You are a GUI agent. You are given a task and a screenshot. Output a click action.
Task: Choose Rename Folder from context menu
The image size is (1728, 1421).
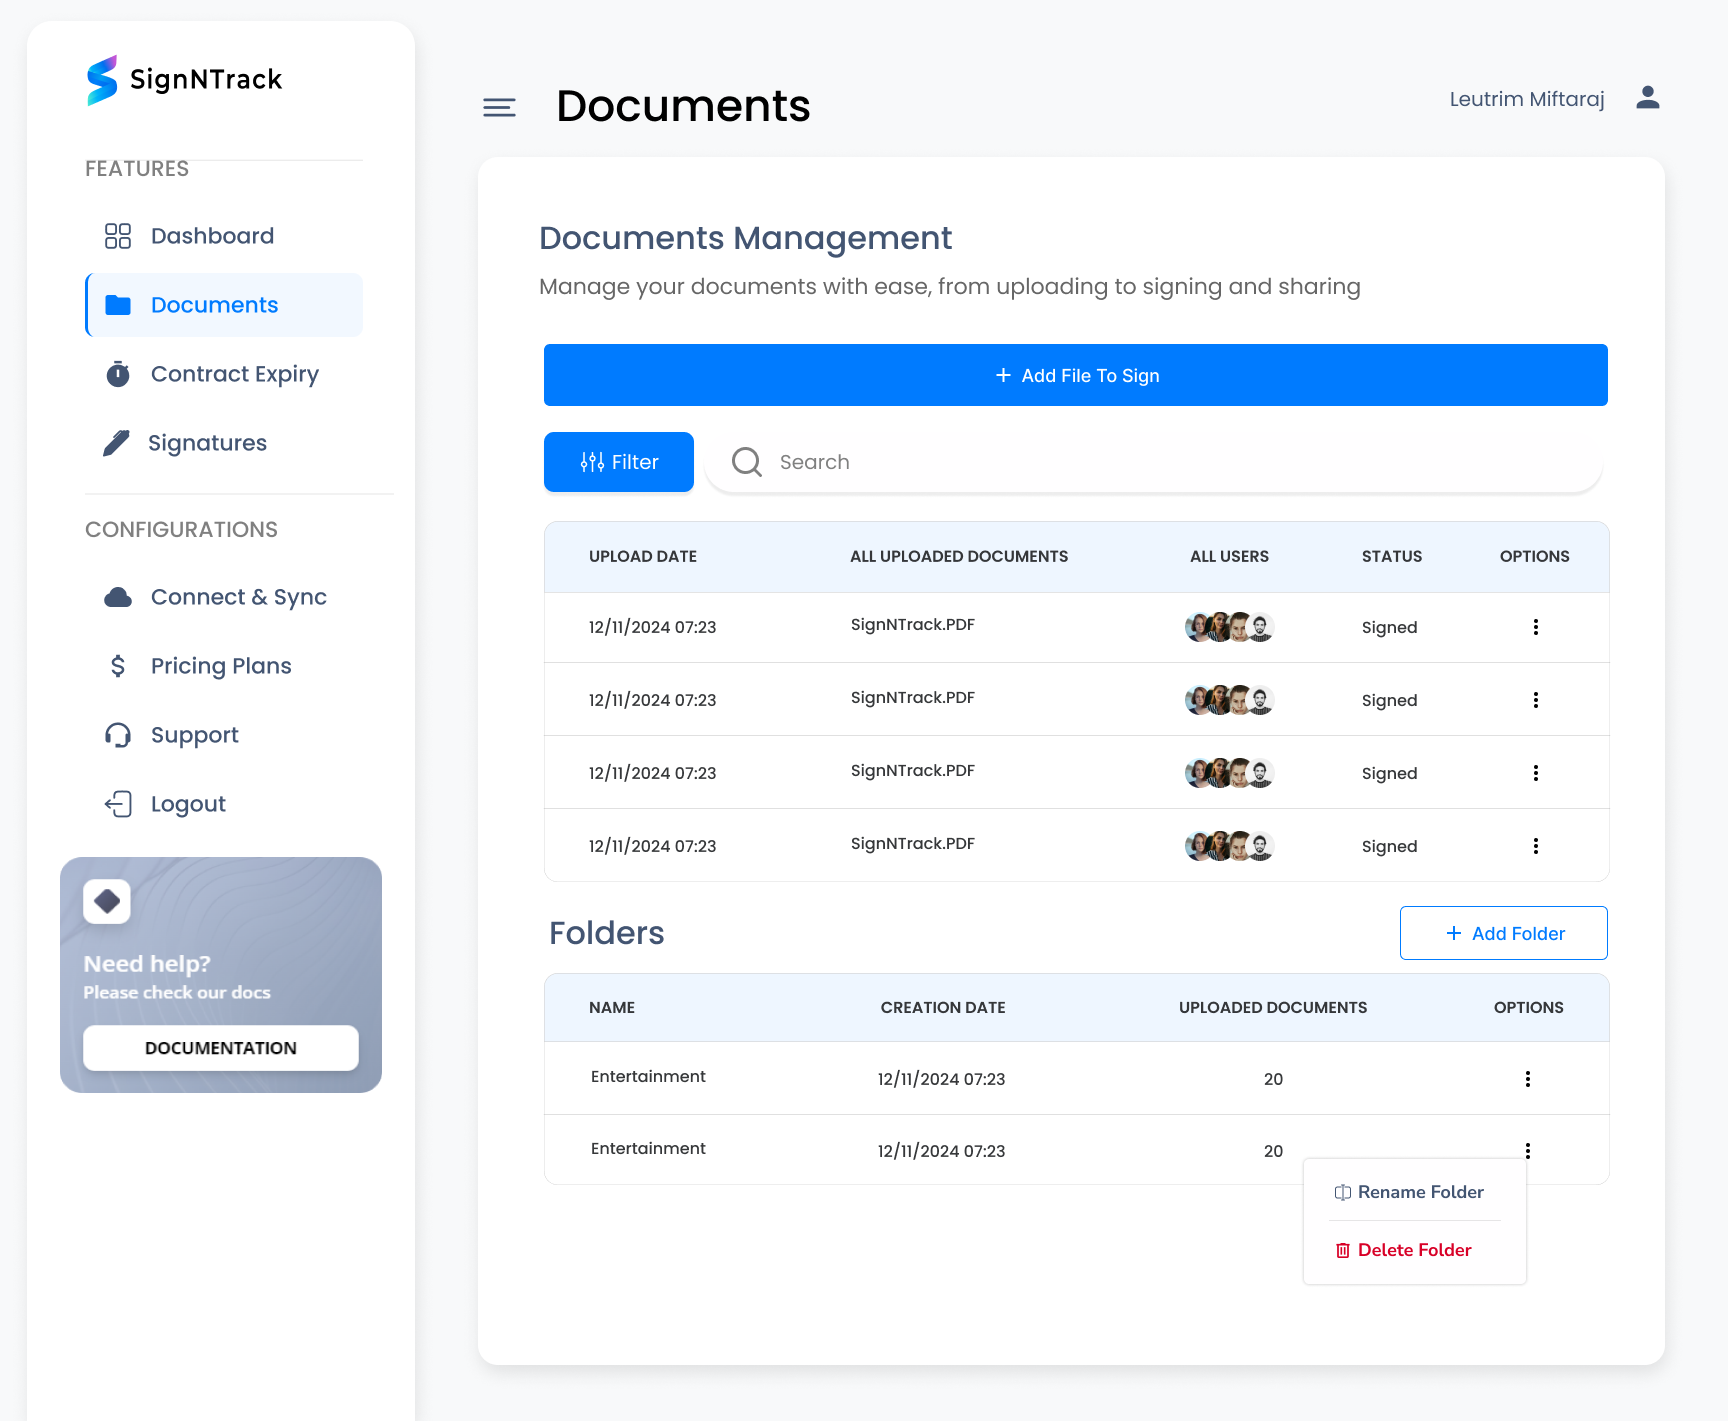tap(1420, 1191)
